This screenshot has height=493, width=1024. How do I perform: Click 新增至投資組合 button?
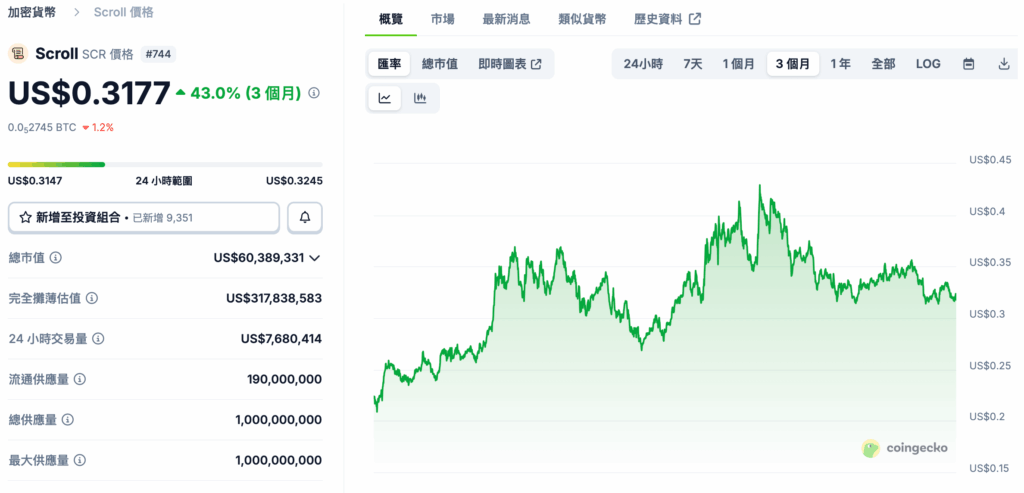(x=144, y=218)
